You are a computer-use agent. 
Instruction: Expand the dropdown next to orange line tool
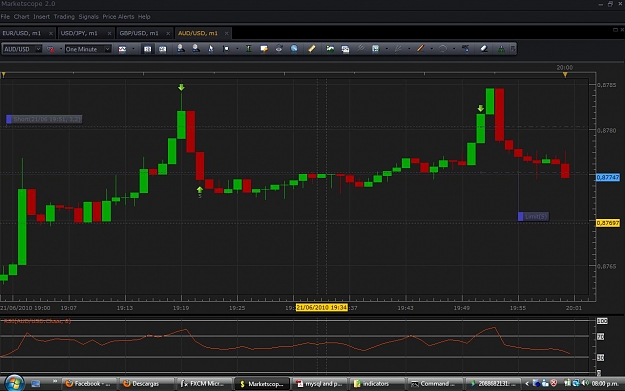pyautogui.click(x=431, y=49)
